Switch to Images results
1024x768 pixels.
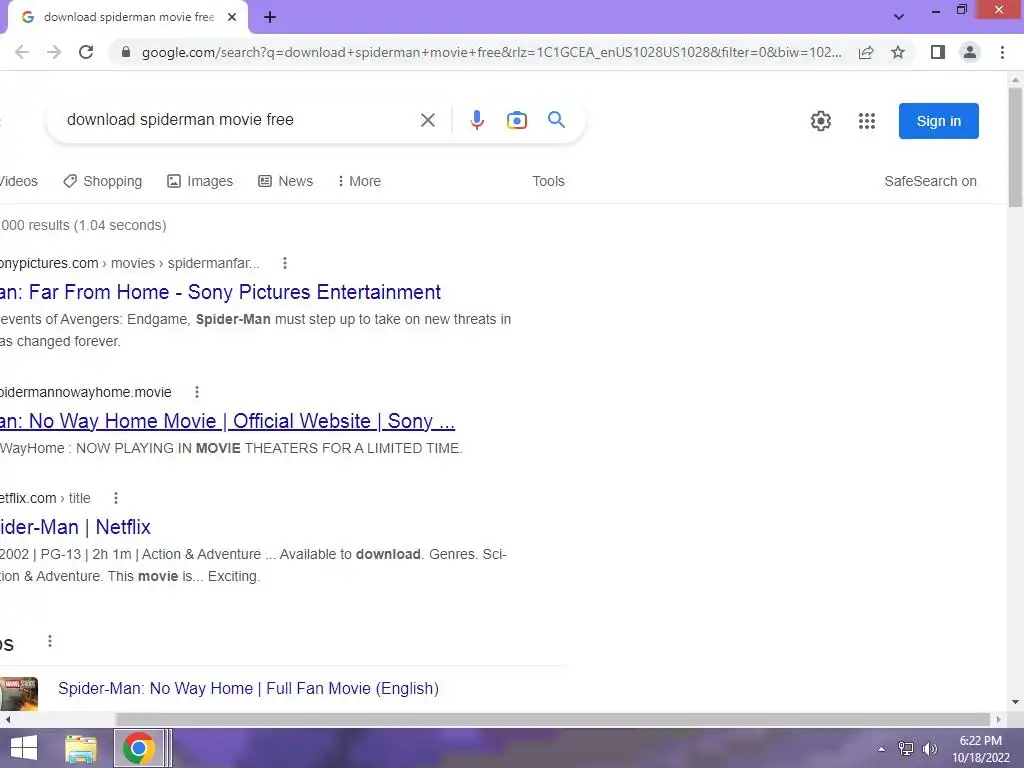coord(200,182)
